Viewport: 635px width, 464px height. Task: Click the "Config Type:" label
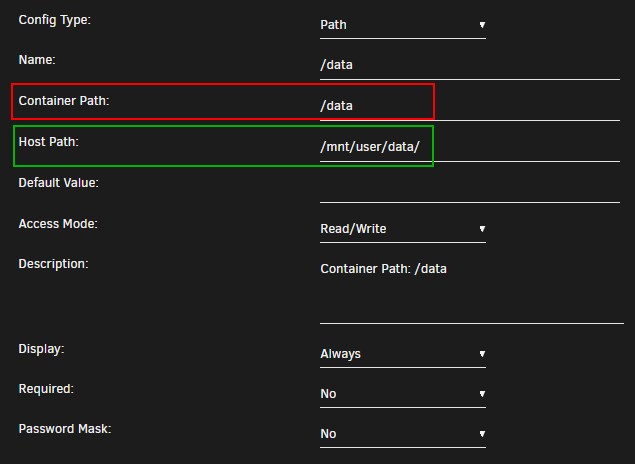pos(54,19)
